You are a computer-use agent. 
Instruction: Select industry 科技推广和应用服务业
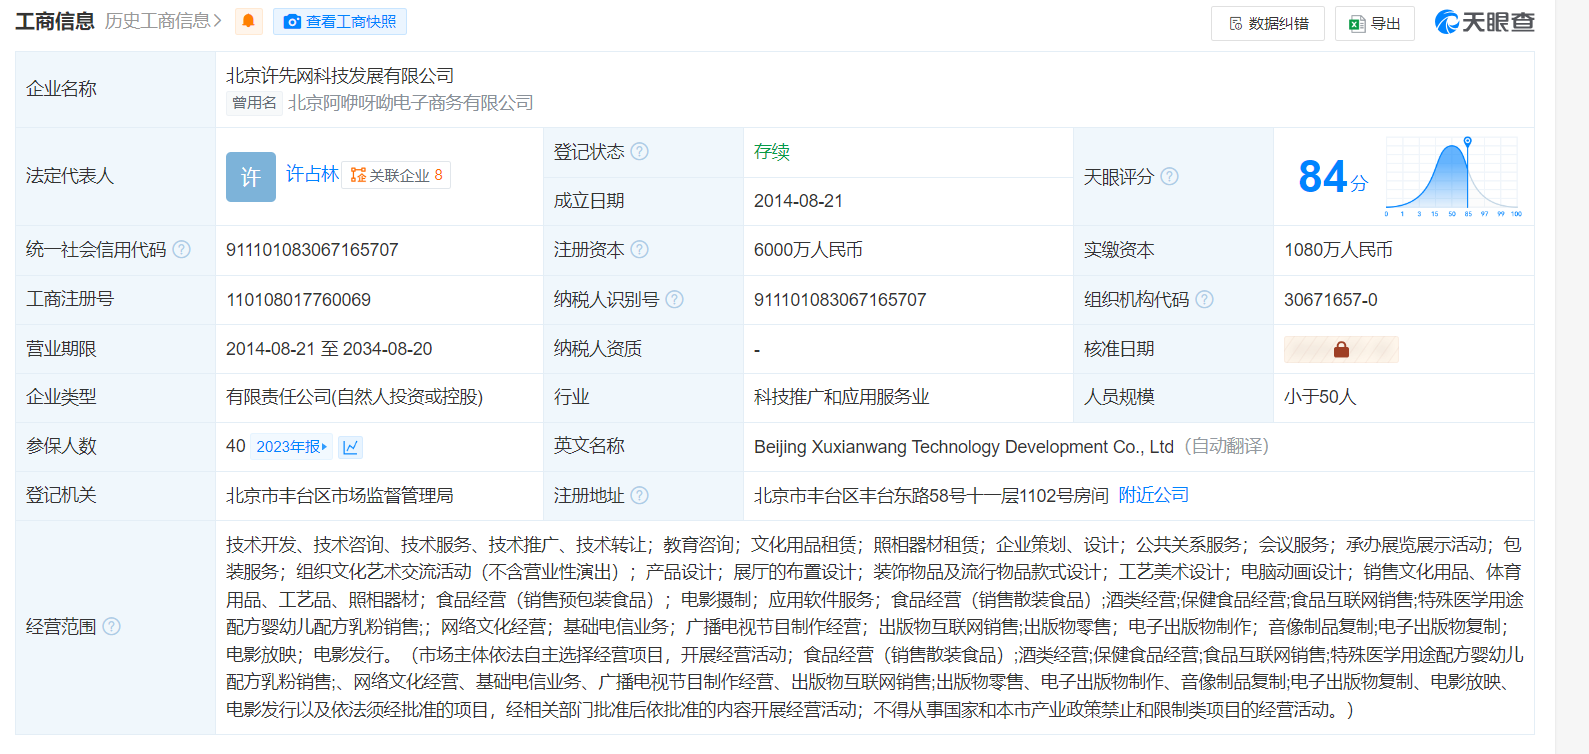842,397
